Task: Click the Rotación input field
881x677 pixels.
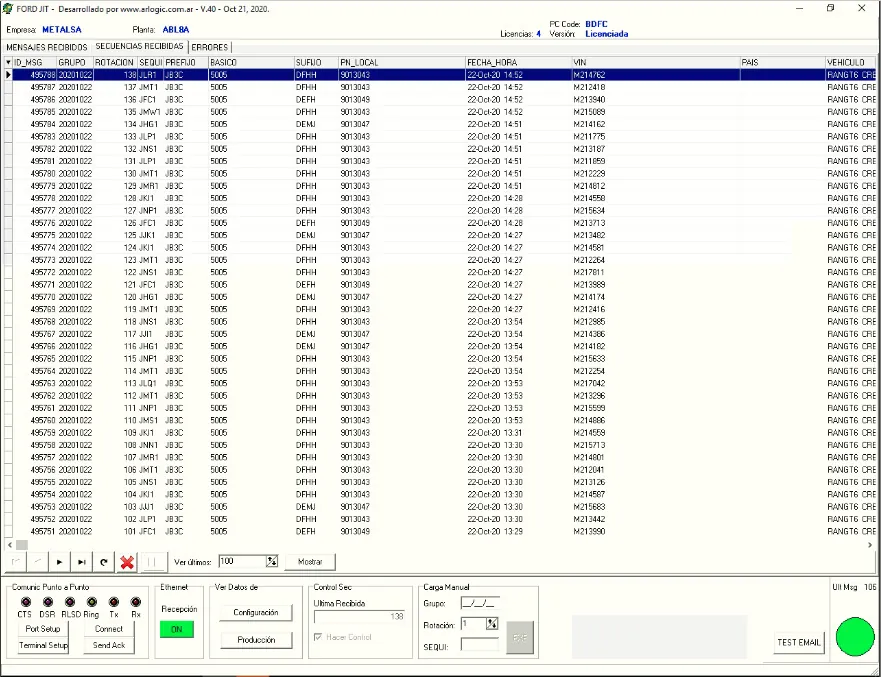Action: coord(474,624)
